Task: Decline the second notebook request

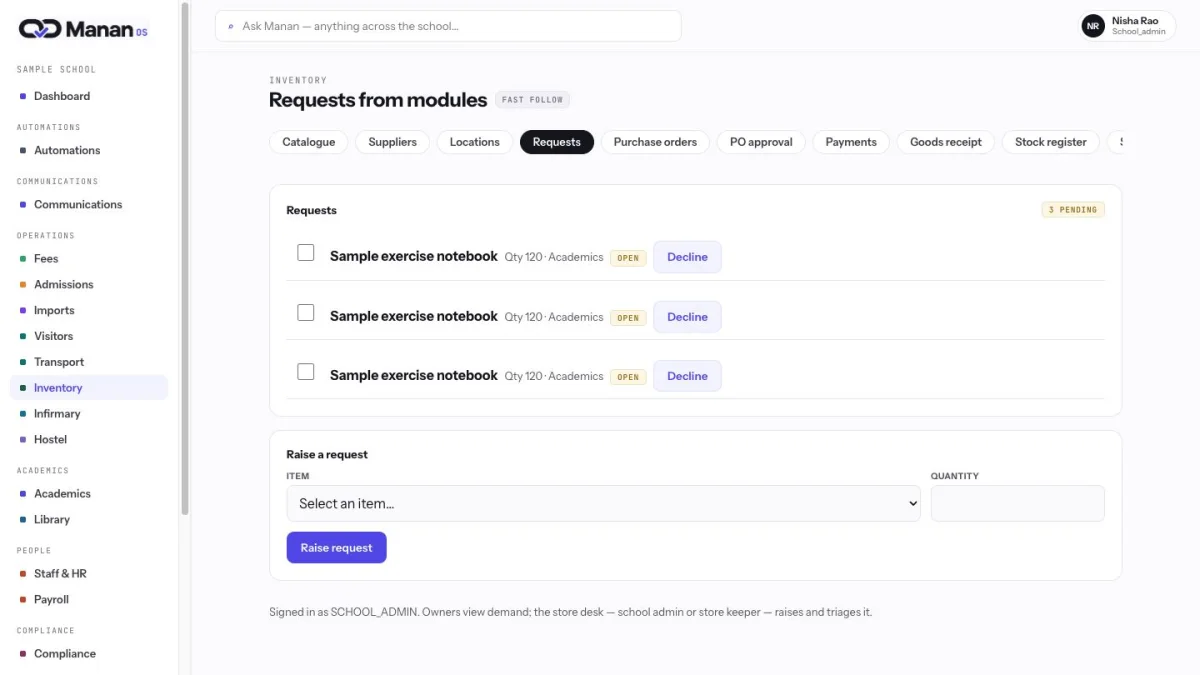Action: [687, 317]
